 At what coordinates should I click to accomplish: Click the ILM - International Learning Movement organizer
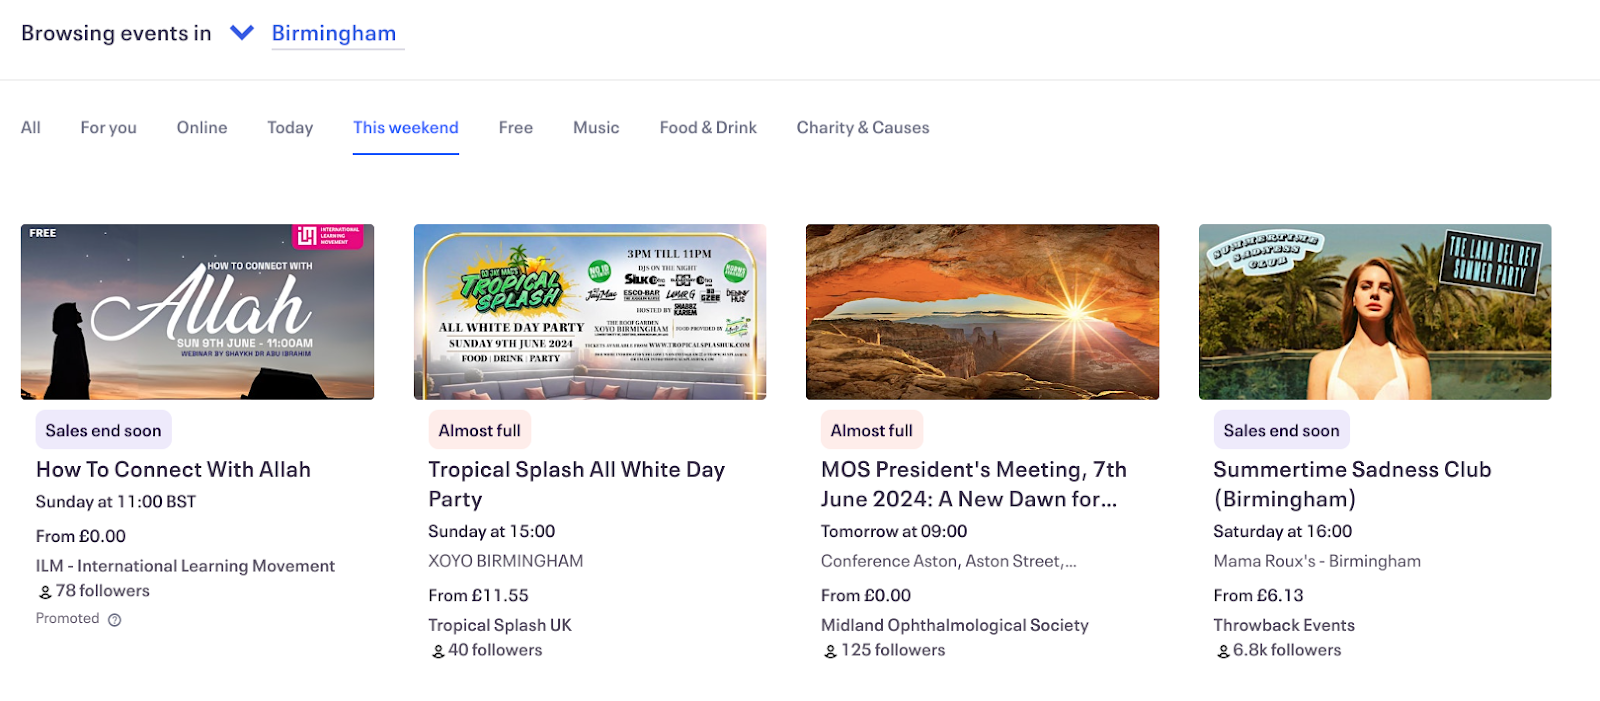tap(185, 566)
